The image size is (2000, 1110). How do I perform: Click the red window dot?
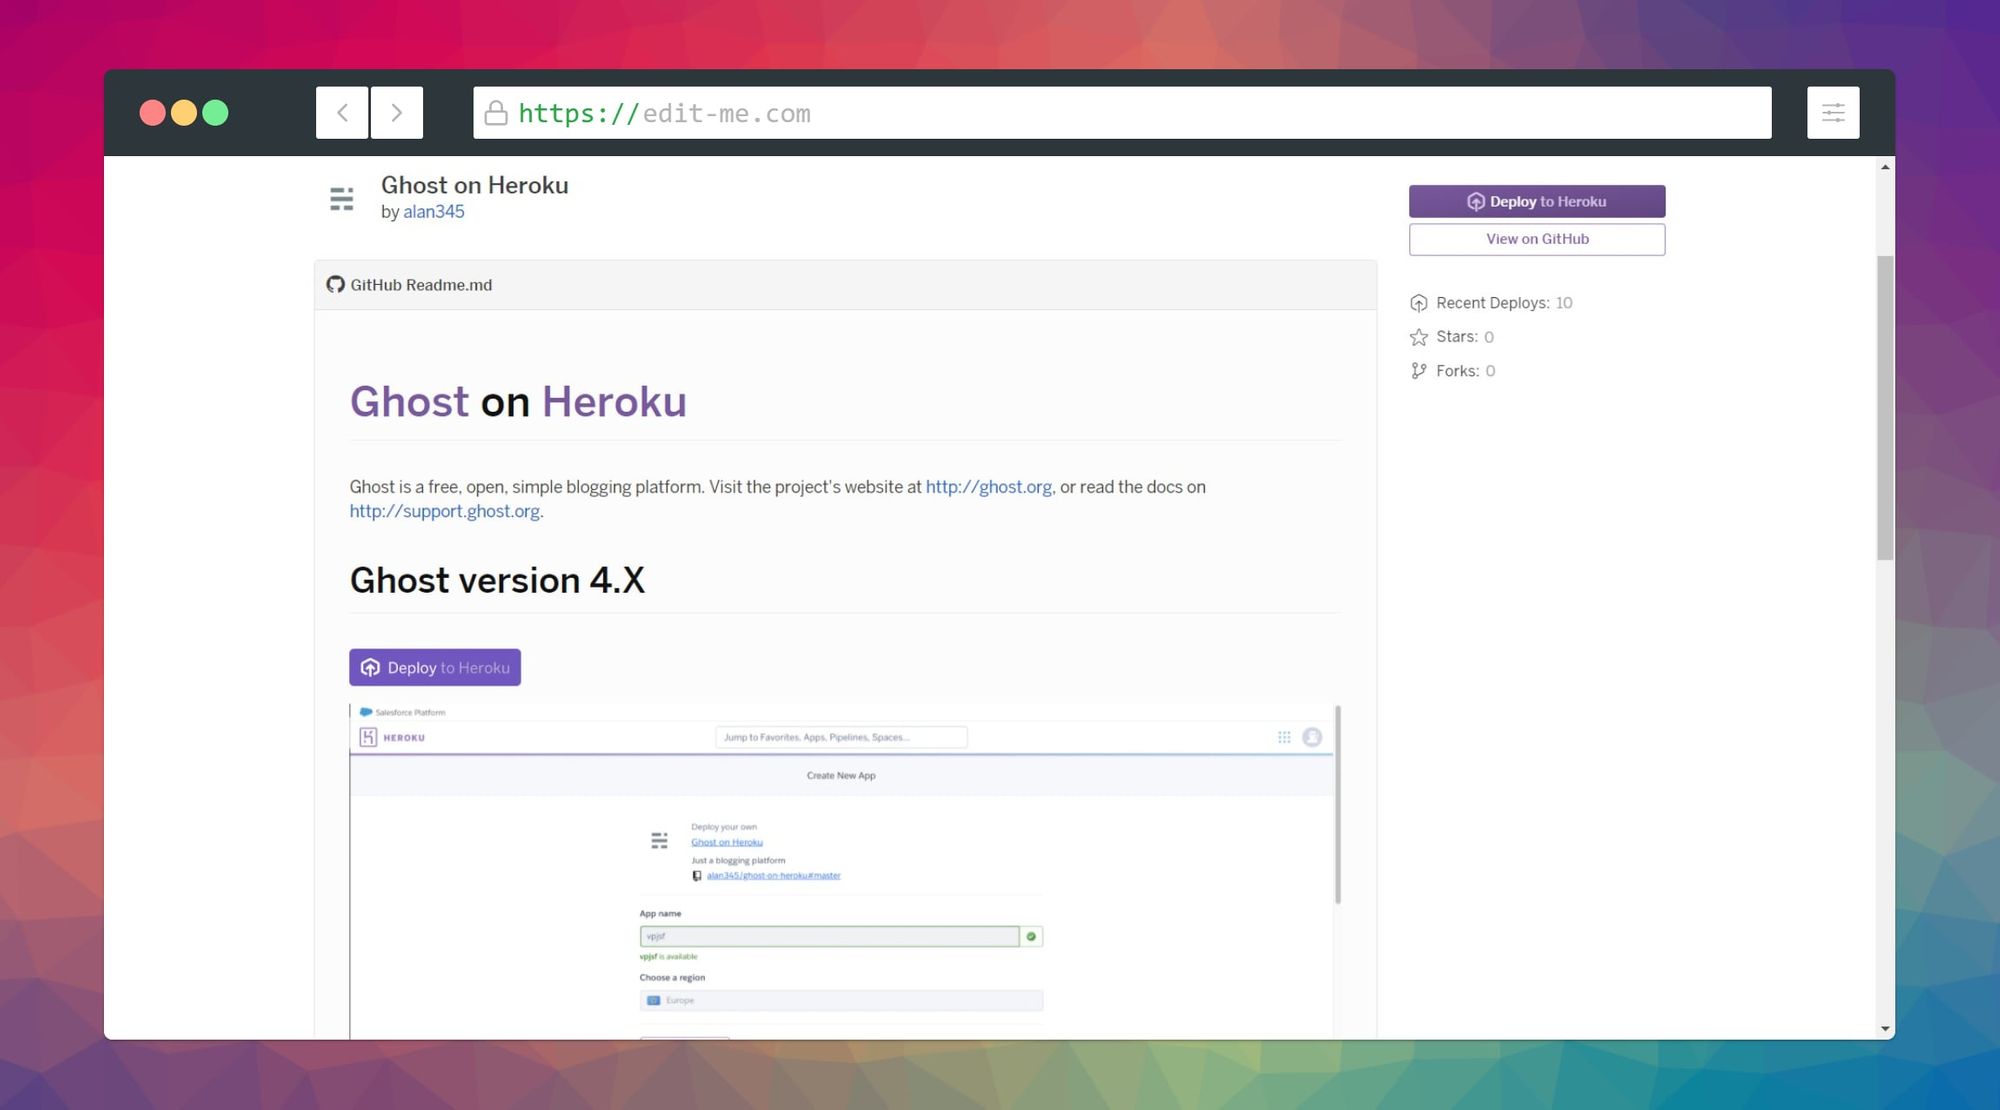152,113
